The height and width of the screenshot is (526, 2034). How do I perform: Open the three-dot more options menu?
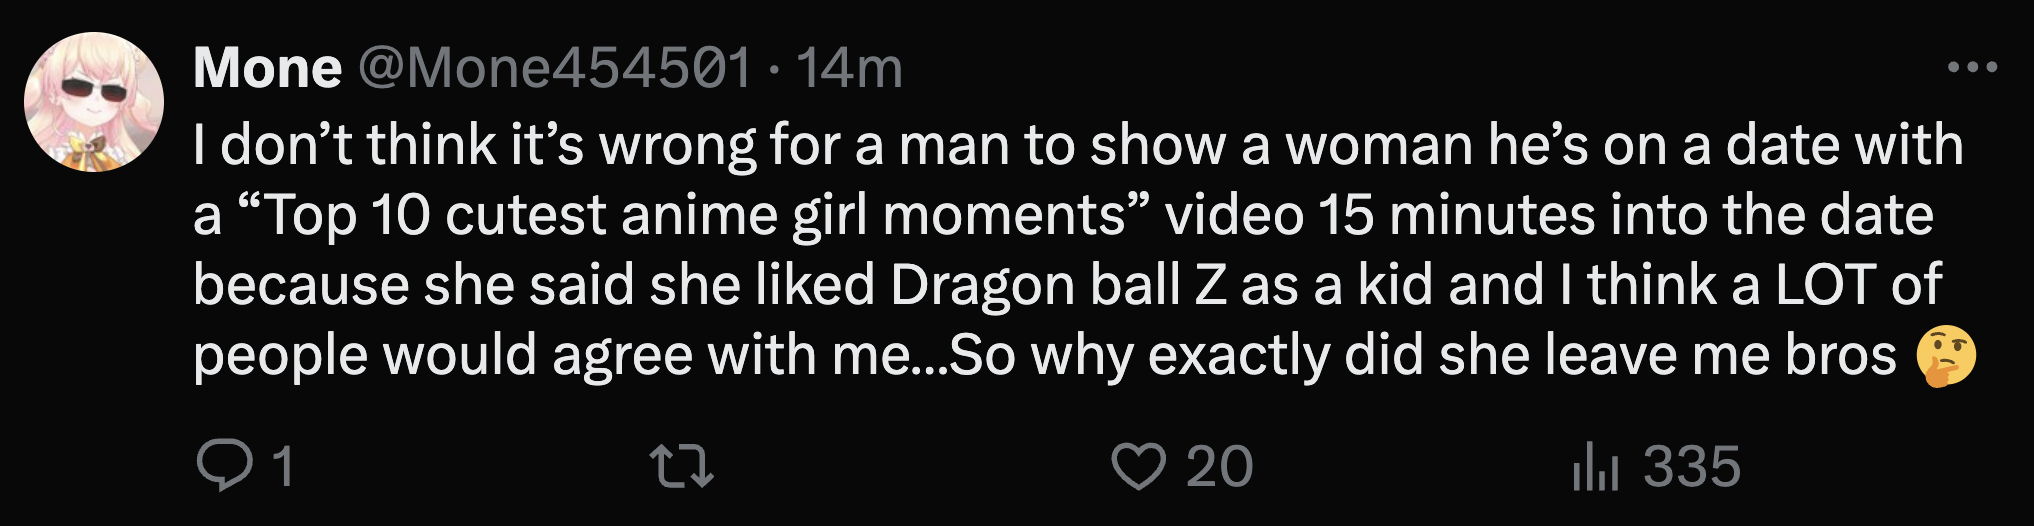pyautogui.click(x=1972, y=68)
